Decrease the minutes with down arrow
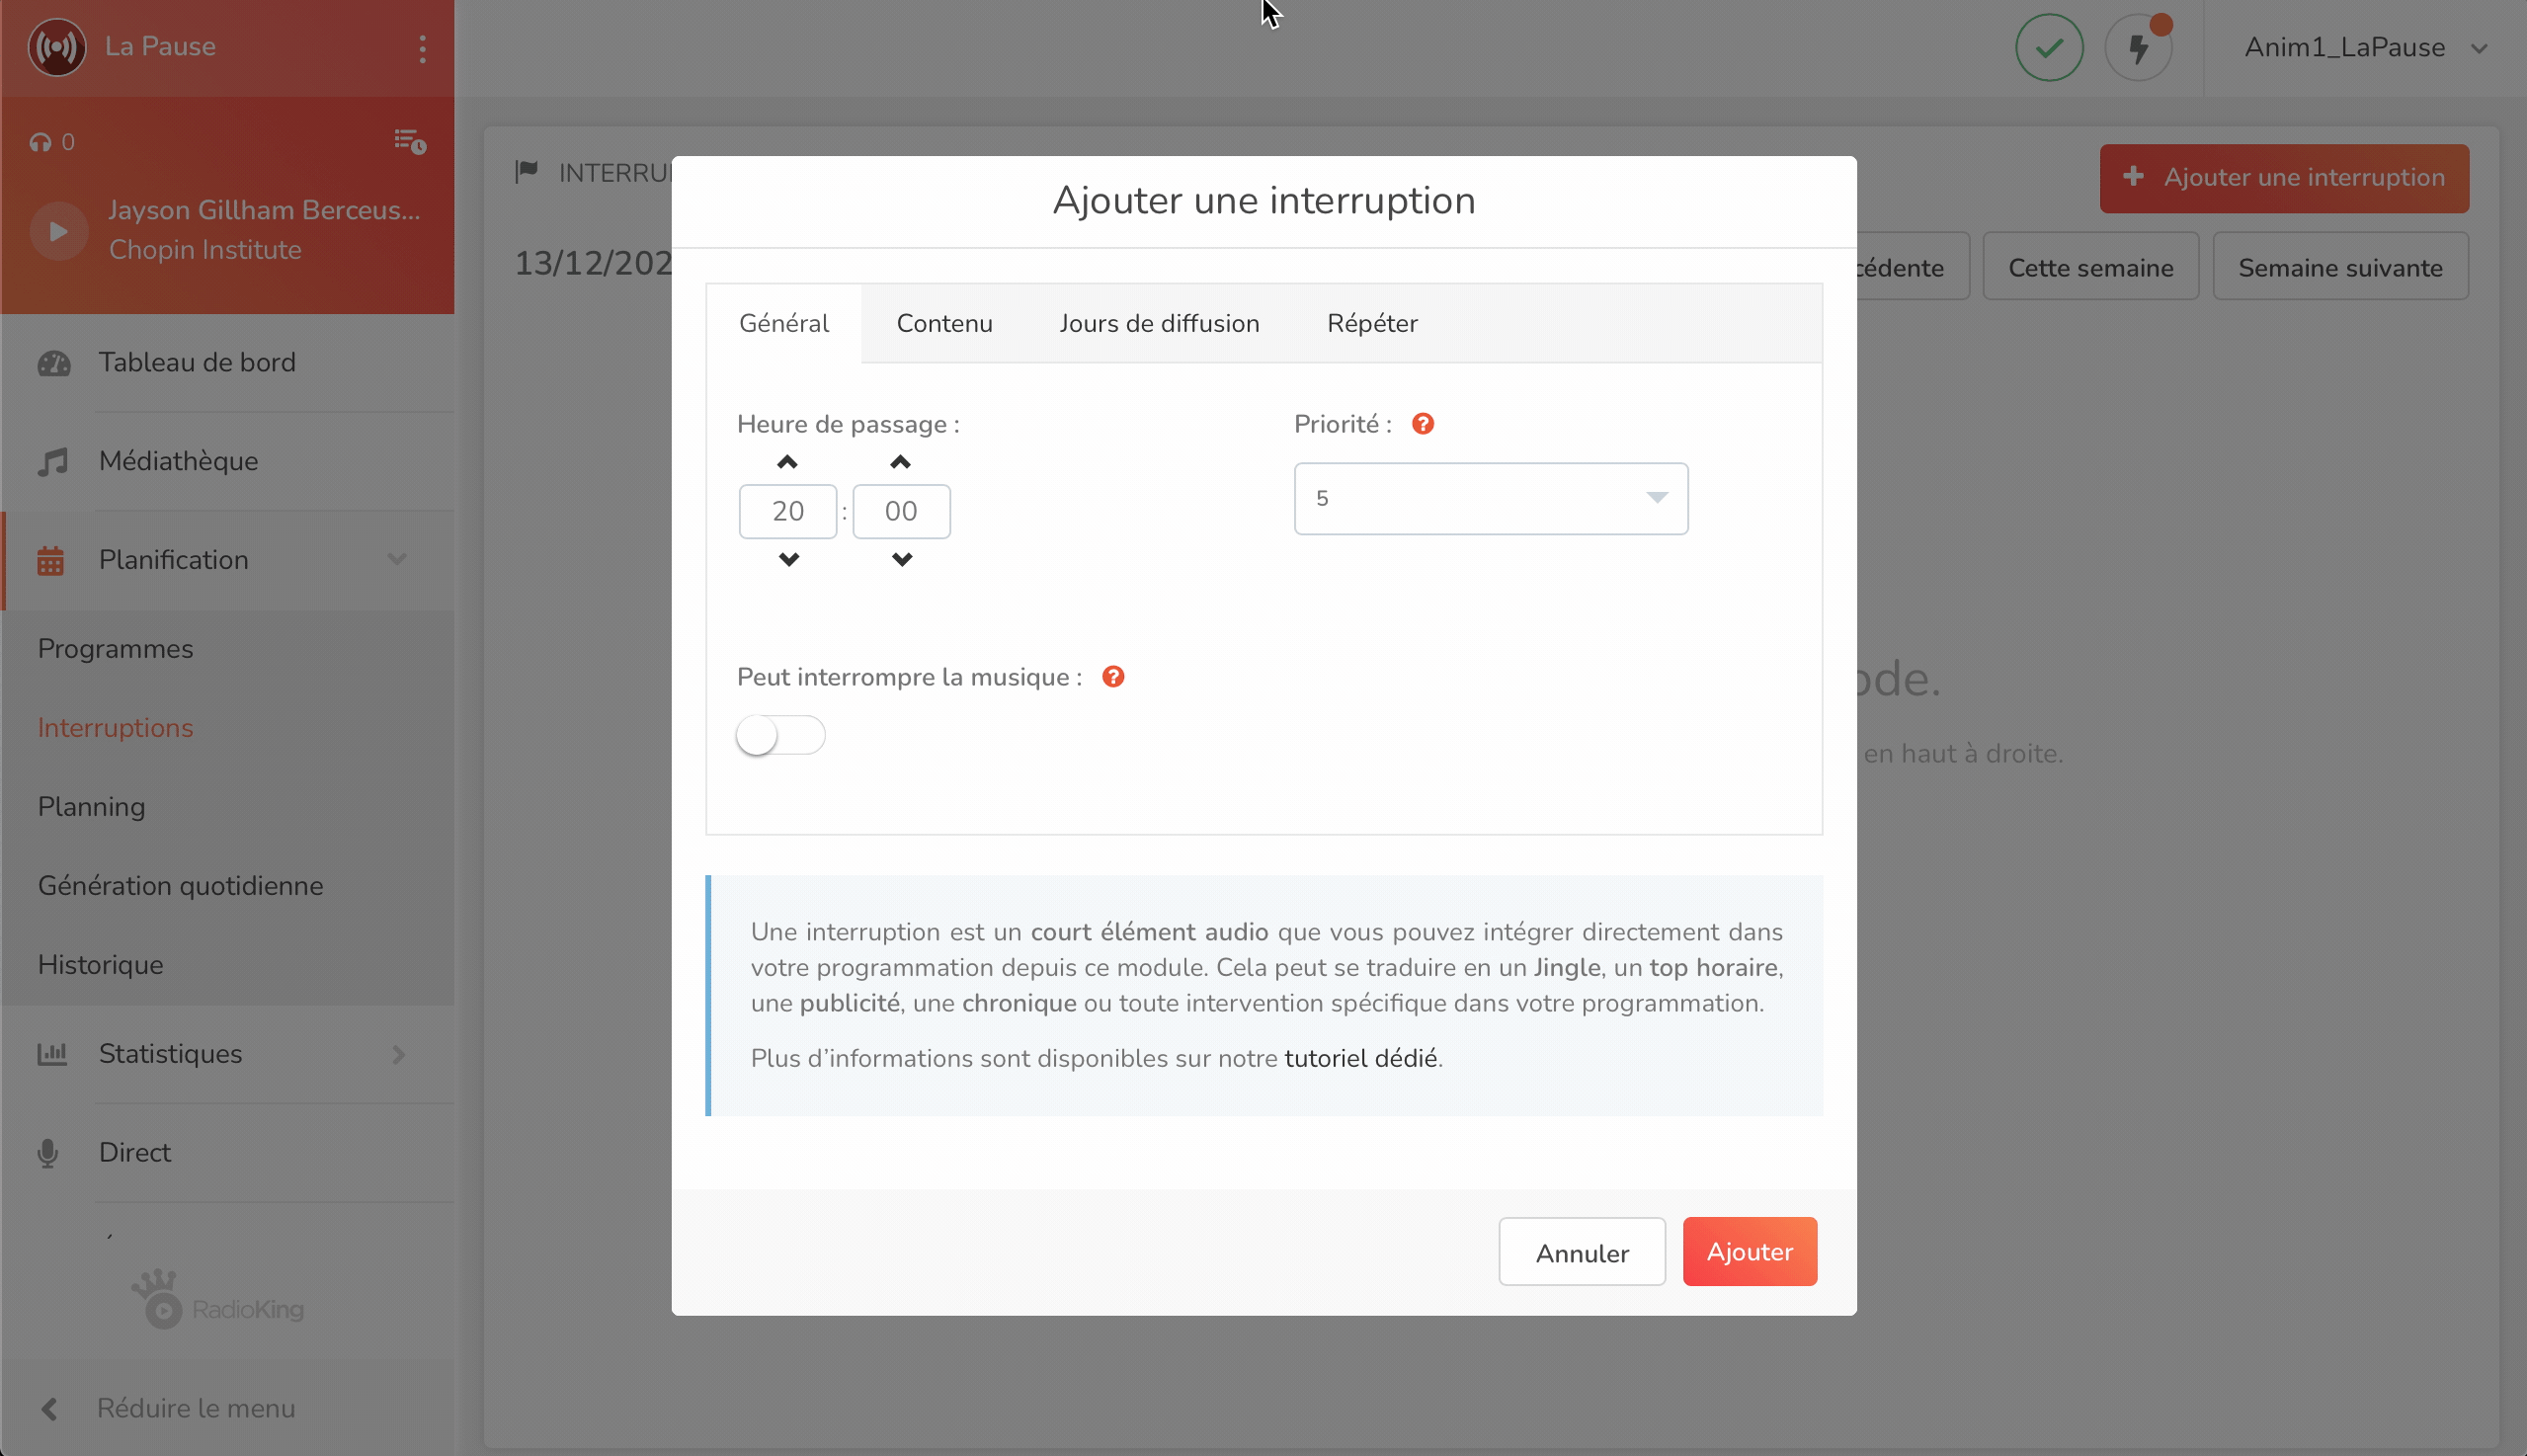 coord(901,559)
